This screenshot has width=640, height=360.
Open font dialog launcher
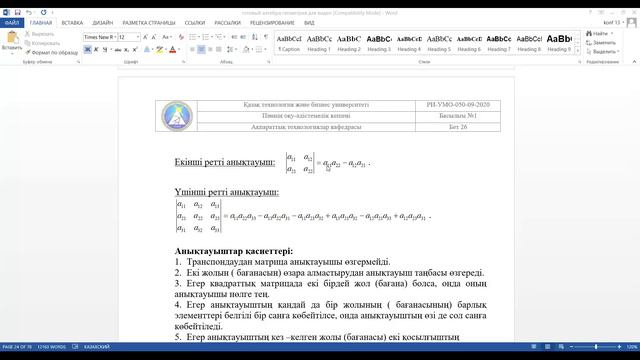click(x=183, y=62)
